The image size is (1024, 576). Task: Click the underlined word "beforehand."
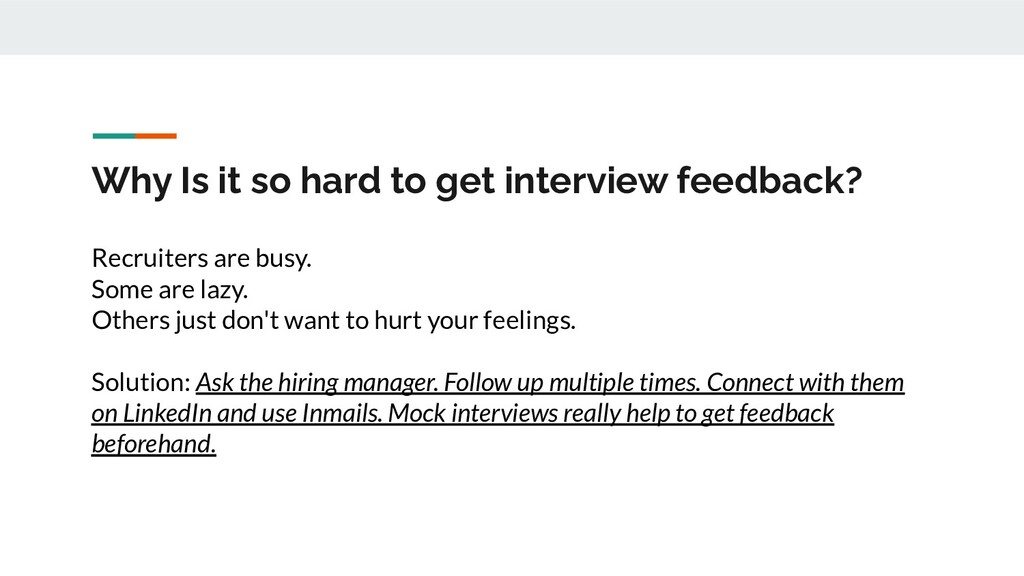tap(153, 444)
